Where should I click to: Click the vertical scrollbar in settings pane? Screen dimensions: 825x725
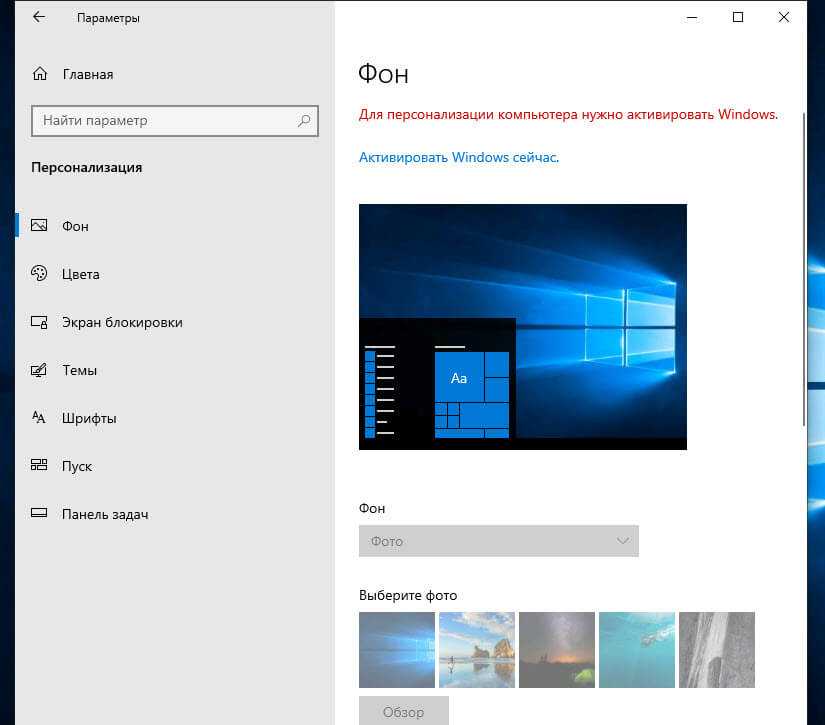(x=802, y=280)
